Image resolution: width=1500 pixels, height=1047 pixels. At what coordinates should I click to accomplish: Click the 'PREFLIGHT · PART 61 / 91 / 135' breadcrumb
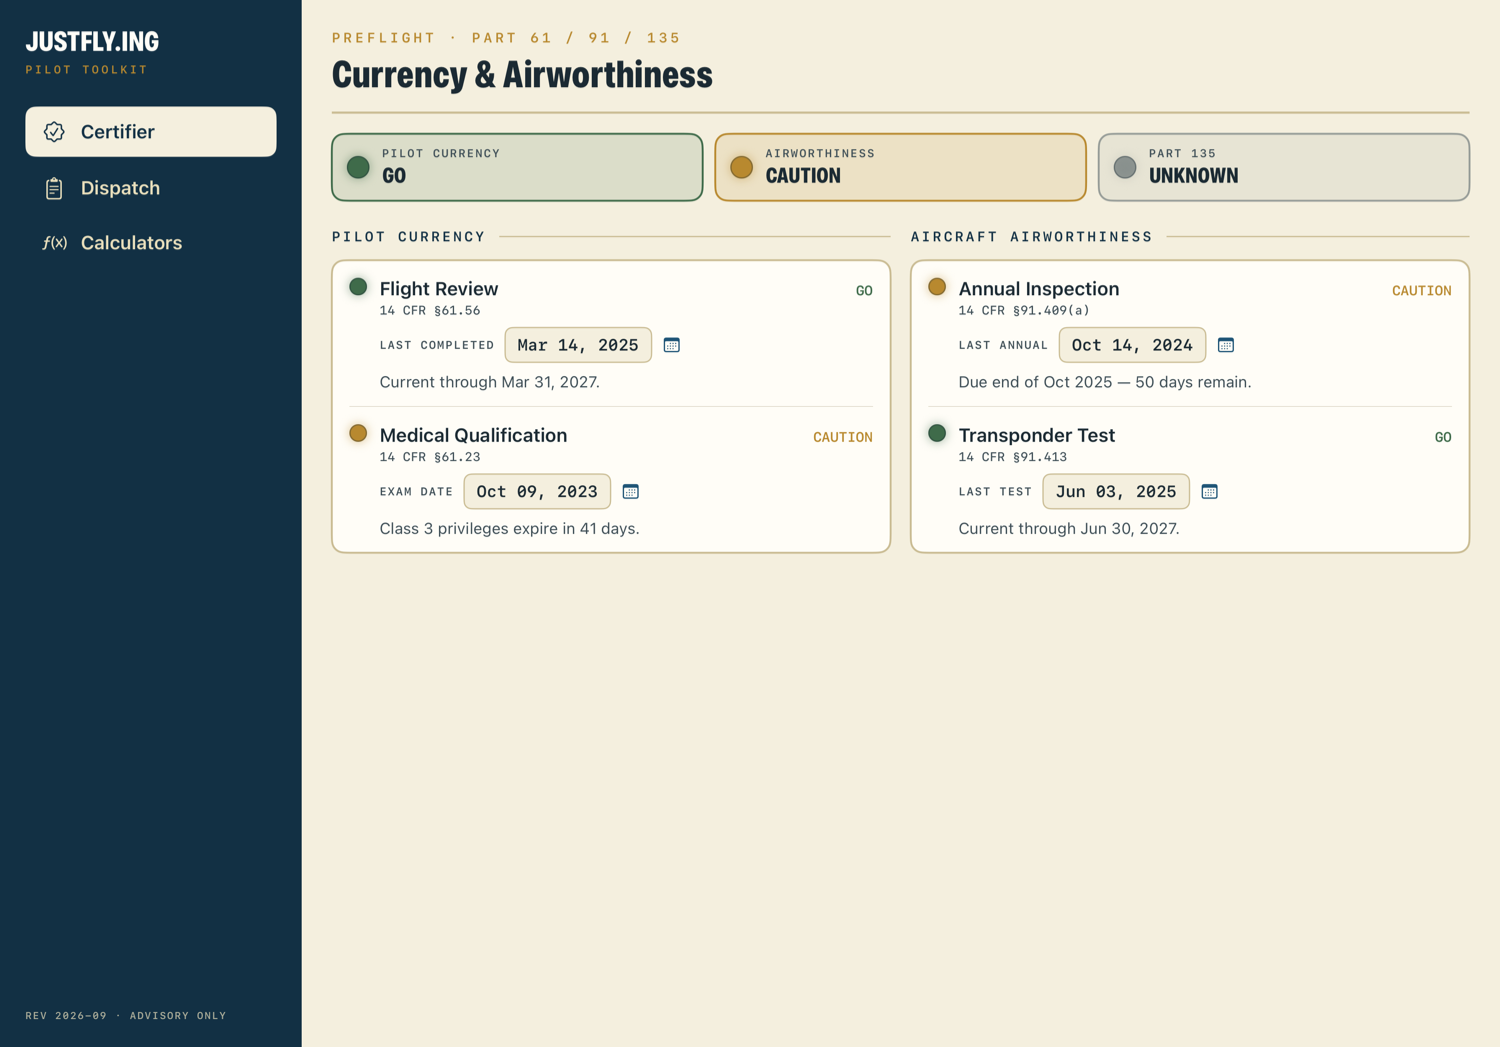click(x=506, y=38)
